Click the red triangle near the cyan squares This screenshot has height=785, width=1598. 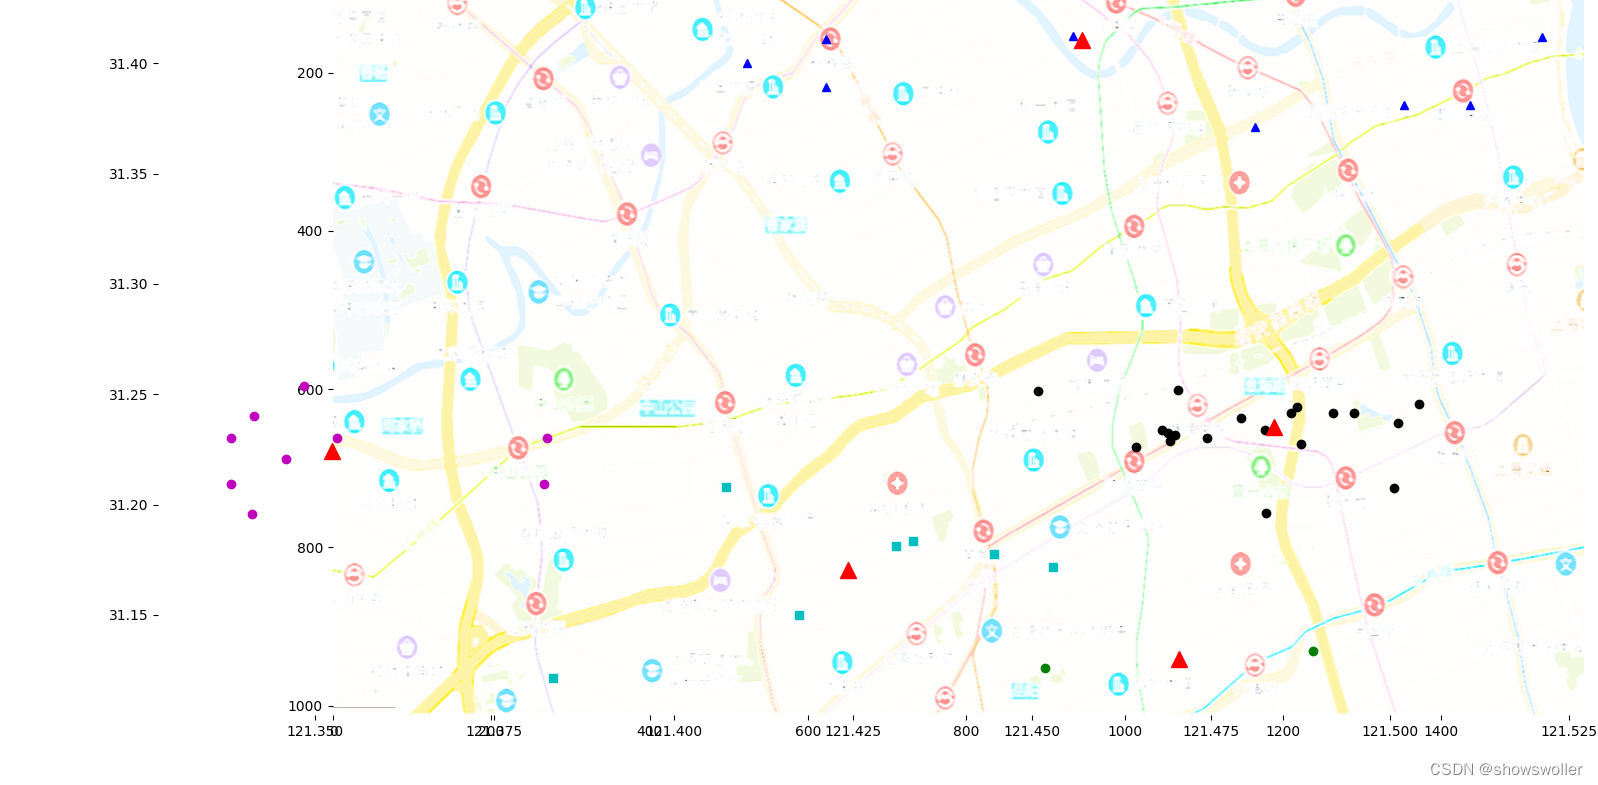848,571
